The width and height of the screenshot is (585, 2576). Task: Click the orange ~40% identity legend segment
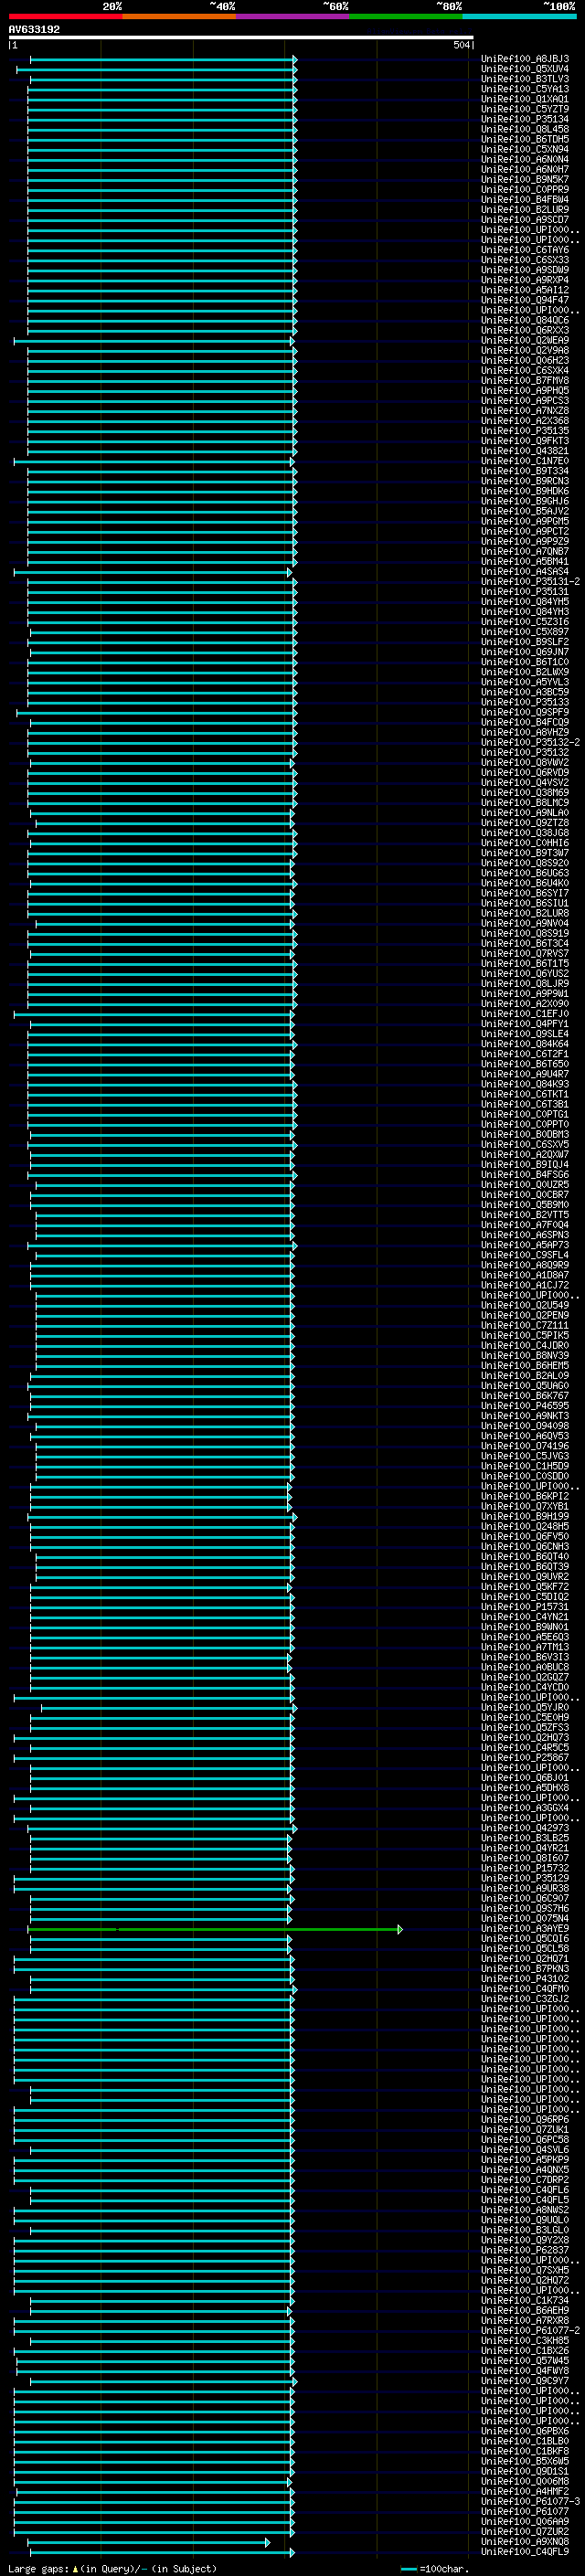(x=179, y=16)
